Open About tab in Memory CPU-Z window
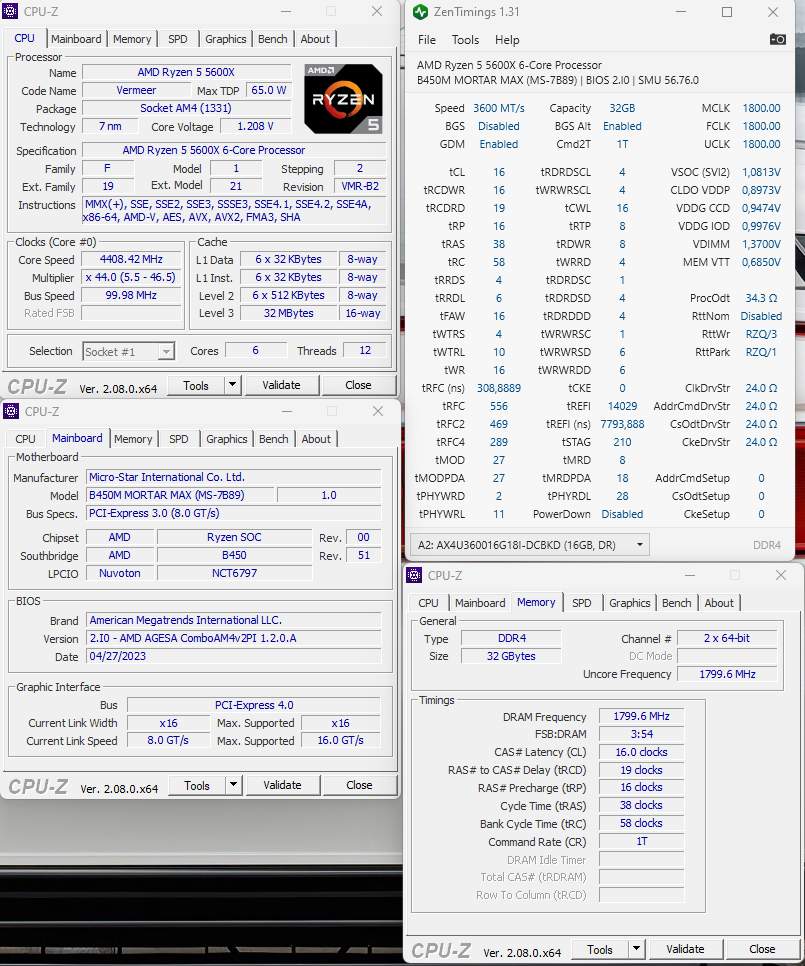This screenshot has height=966, width=805. click(719, 603)
